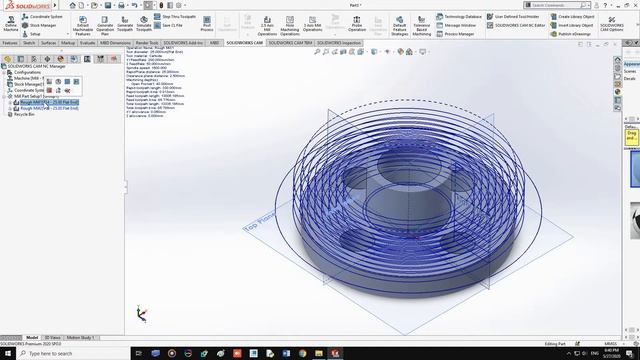Click the Undo arrow icon
640x360 pixels.
(134, 5)
